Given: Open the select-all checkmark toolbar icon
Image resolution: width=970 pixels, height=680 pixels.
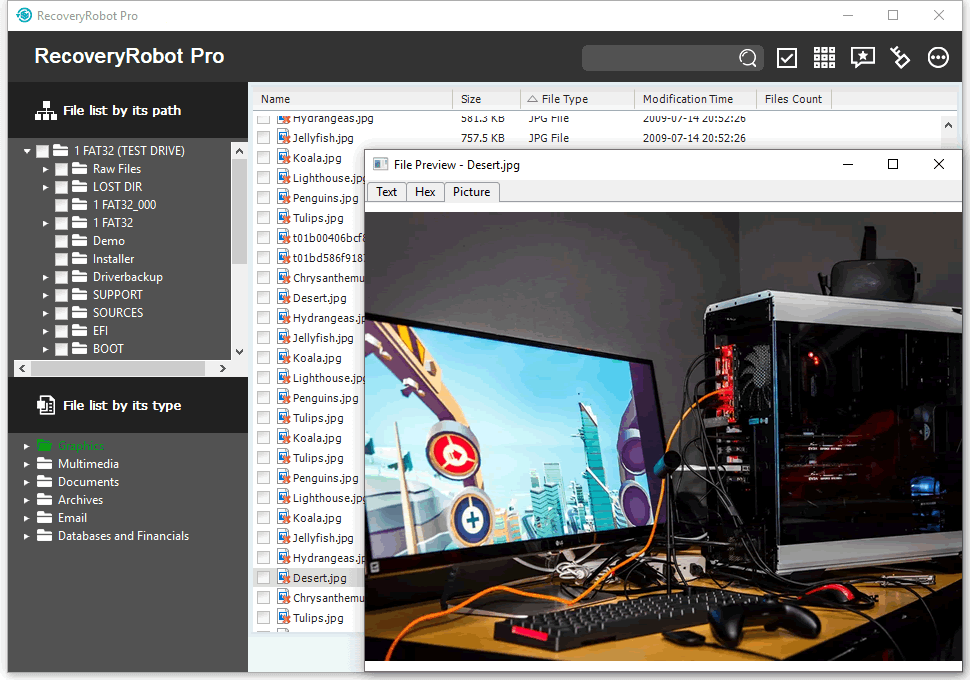Looking at the screenshot, I should 787,58.
